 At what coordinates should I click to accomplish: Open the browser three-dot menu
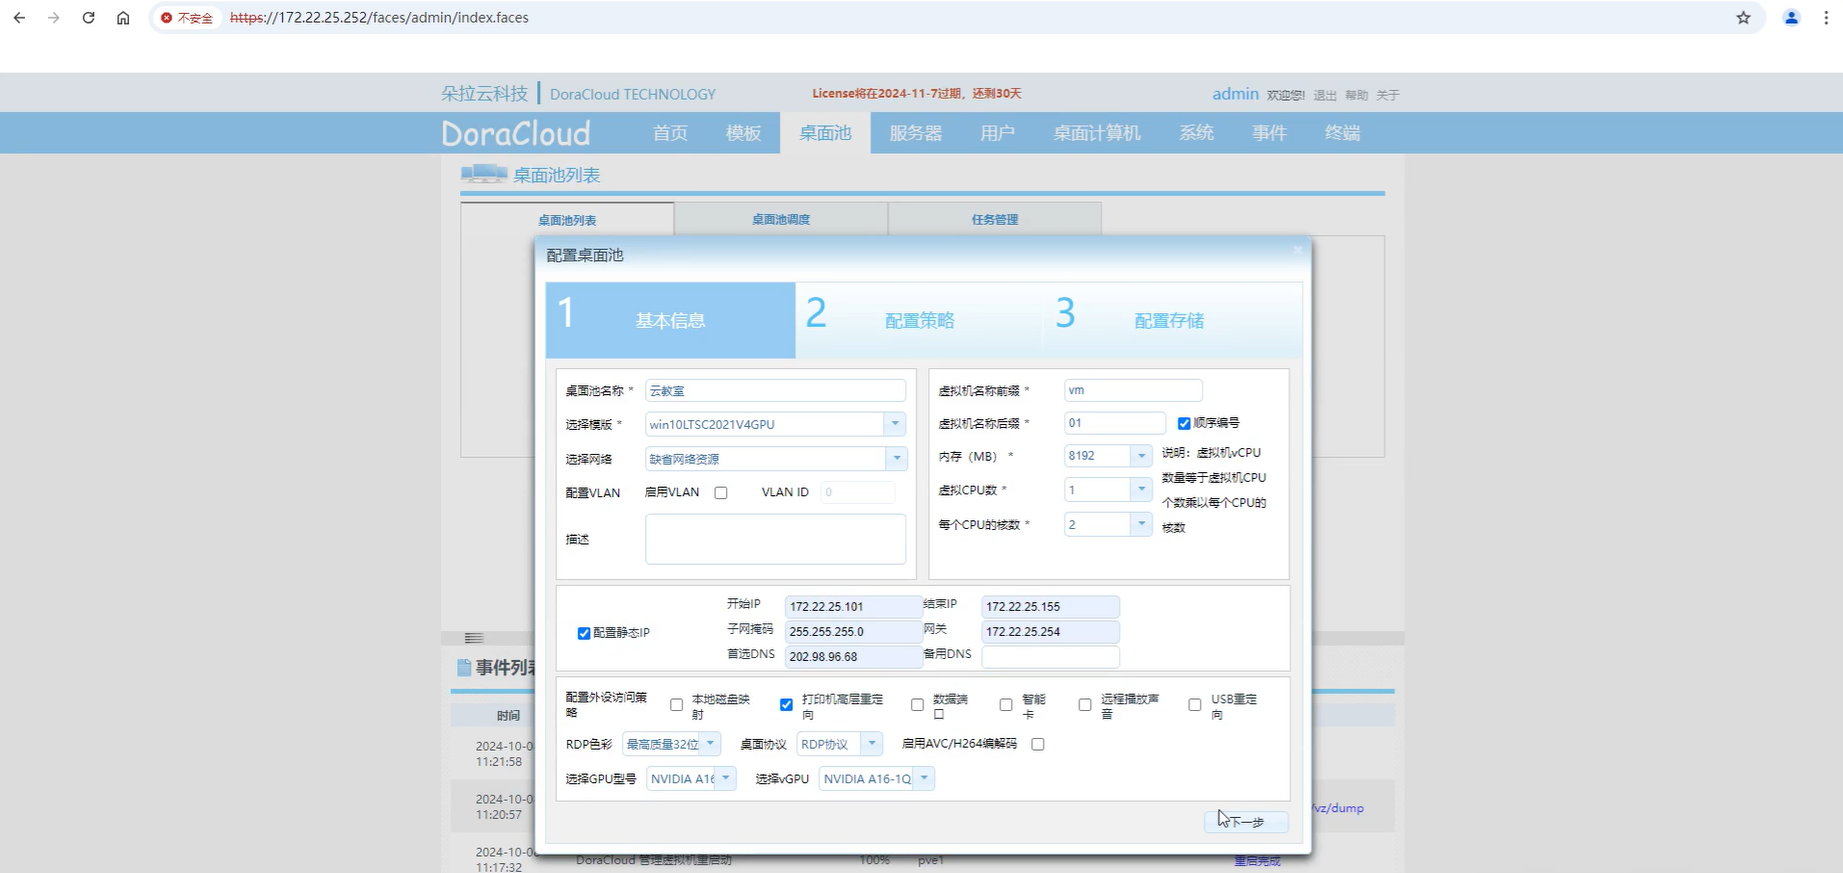point(1826,18)
